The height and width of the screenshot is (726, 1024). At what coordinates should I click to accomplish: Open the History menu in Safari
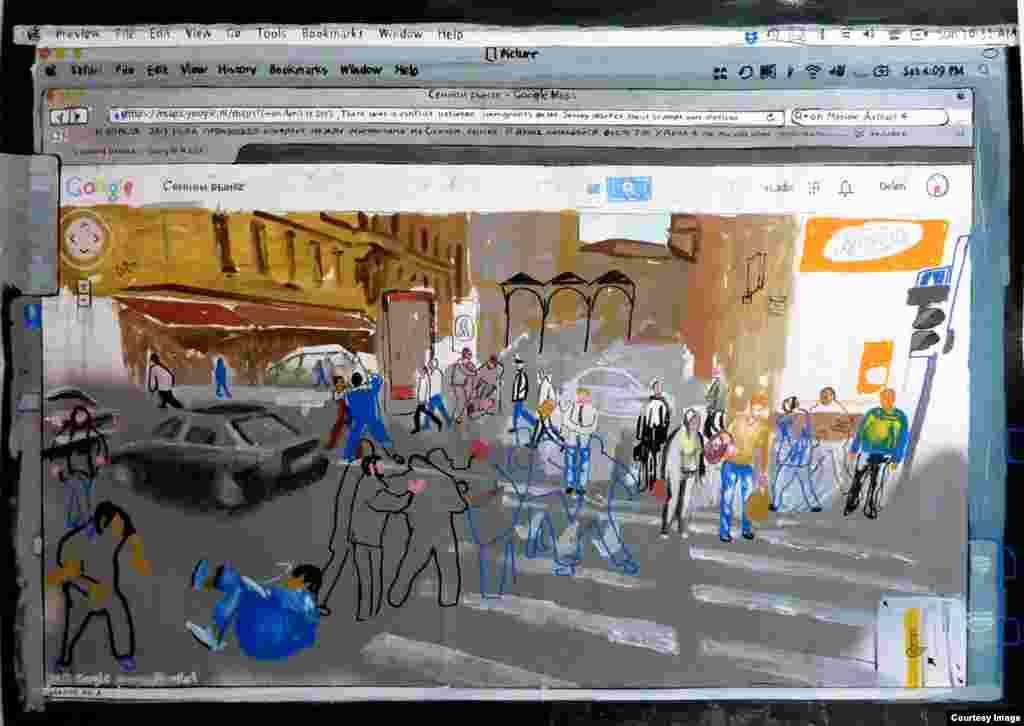click(237, 70)
